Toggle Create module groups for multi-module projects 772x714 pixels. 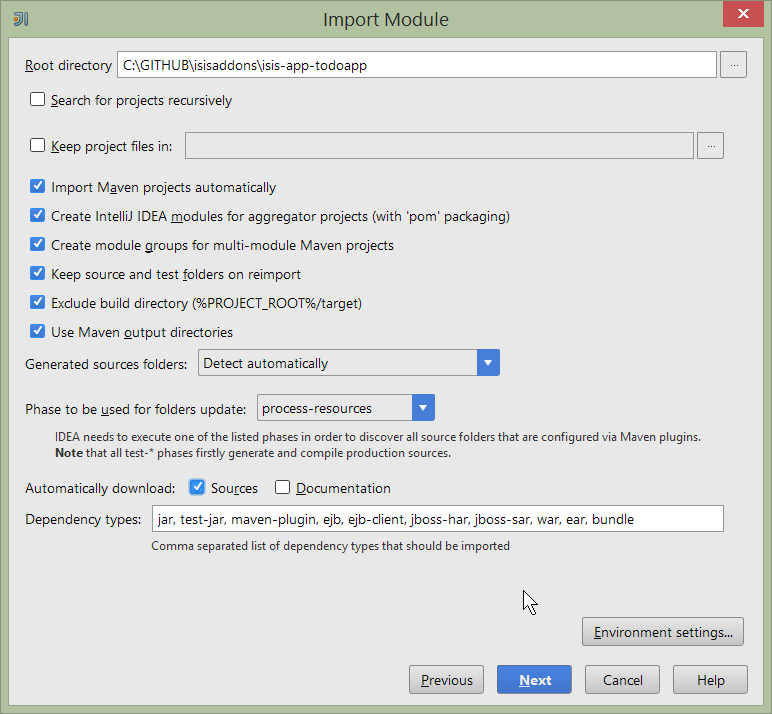pos(38,245)
